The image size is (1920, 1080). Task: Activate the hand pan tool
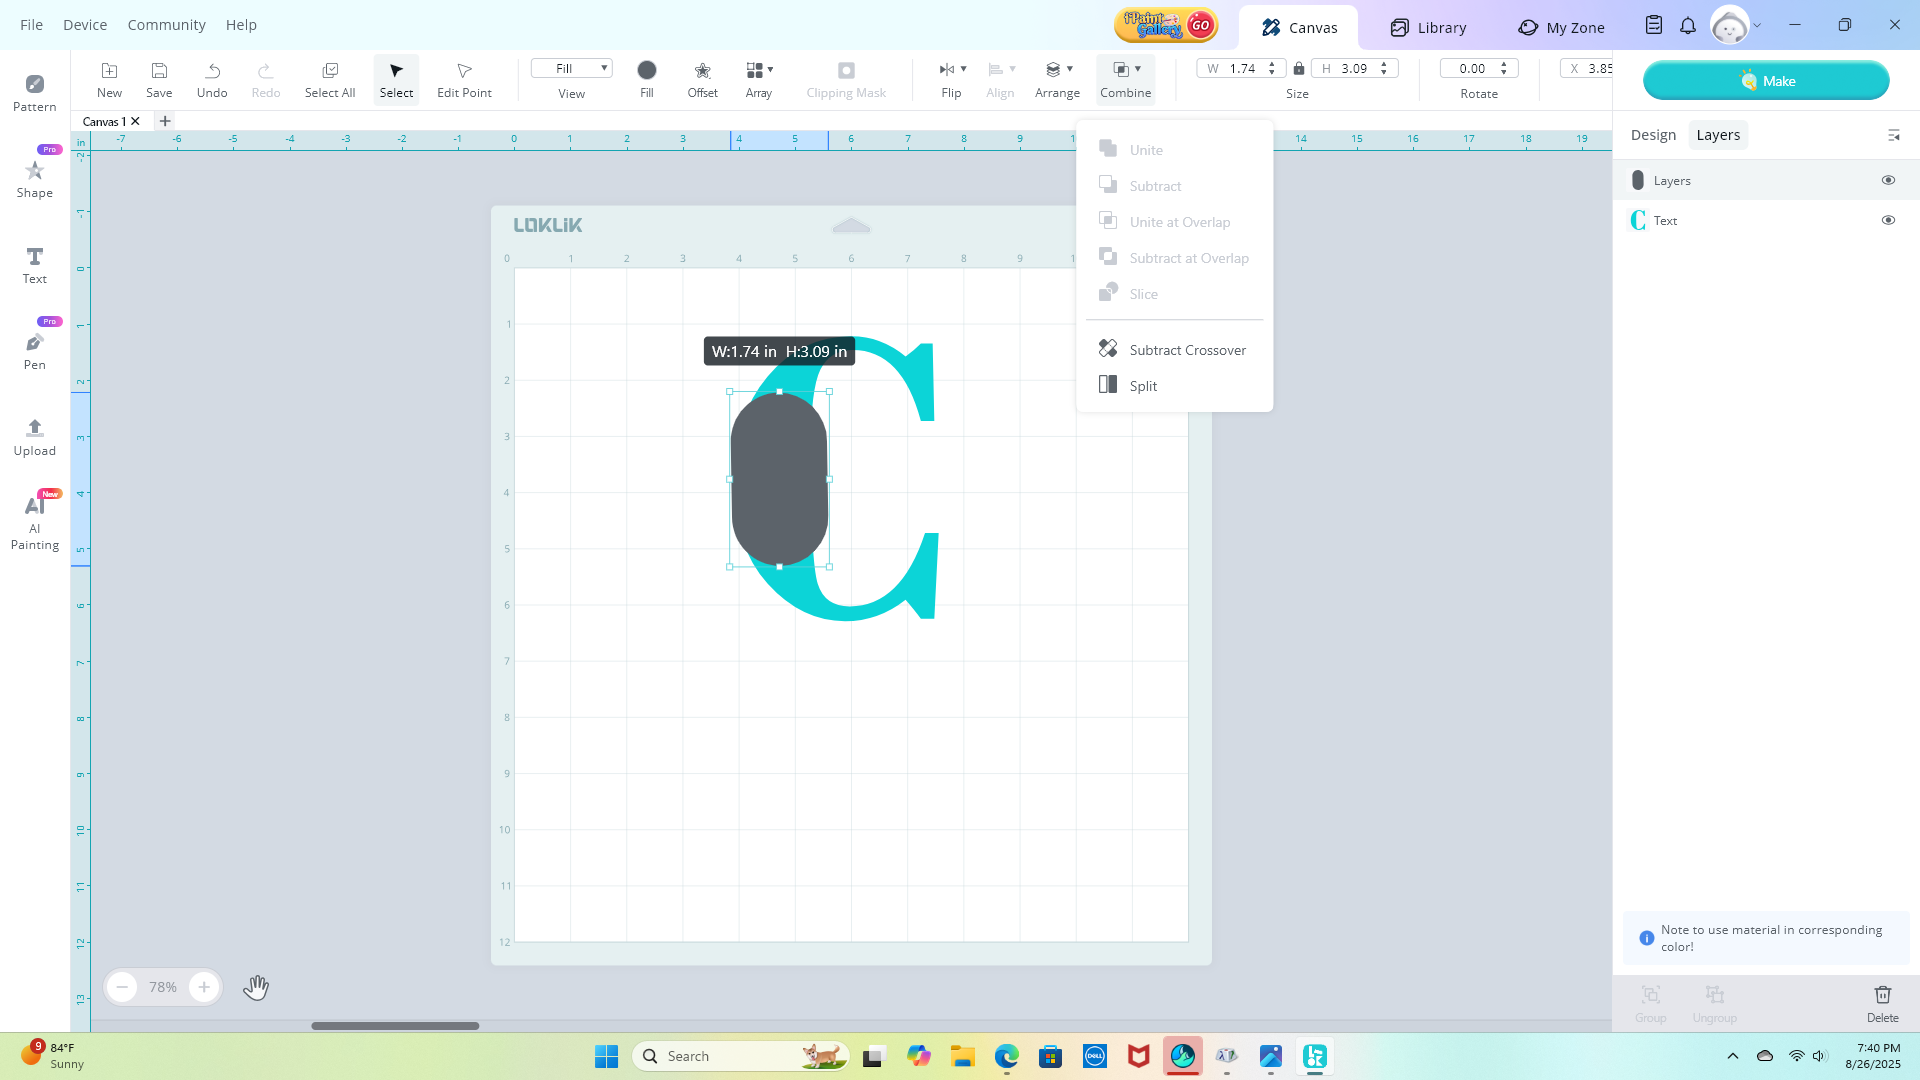tap(256, 987)
